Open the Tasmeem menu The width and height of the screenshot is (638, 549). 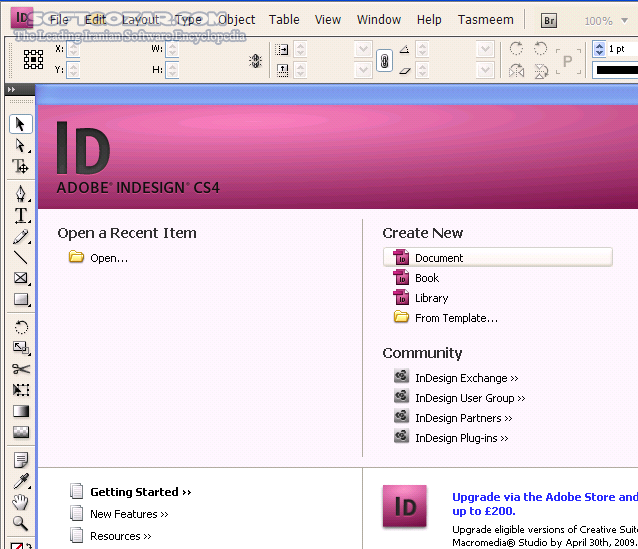[x=485, y=20]
